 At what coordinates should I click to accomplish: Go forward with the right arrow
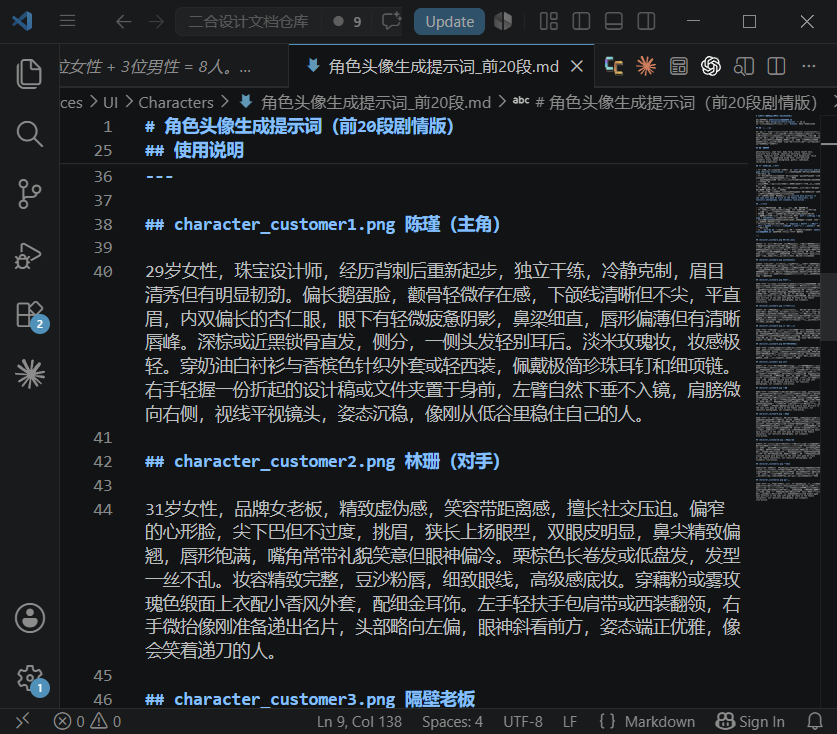(x=156, y=21)
